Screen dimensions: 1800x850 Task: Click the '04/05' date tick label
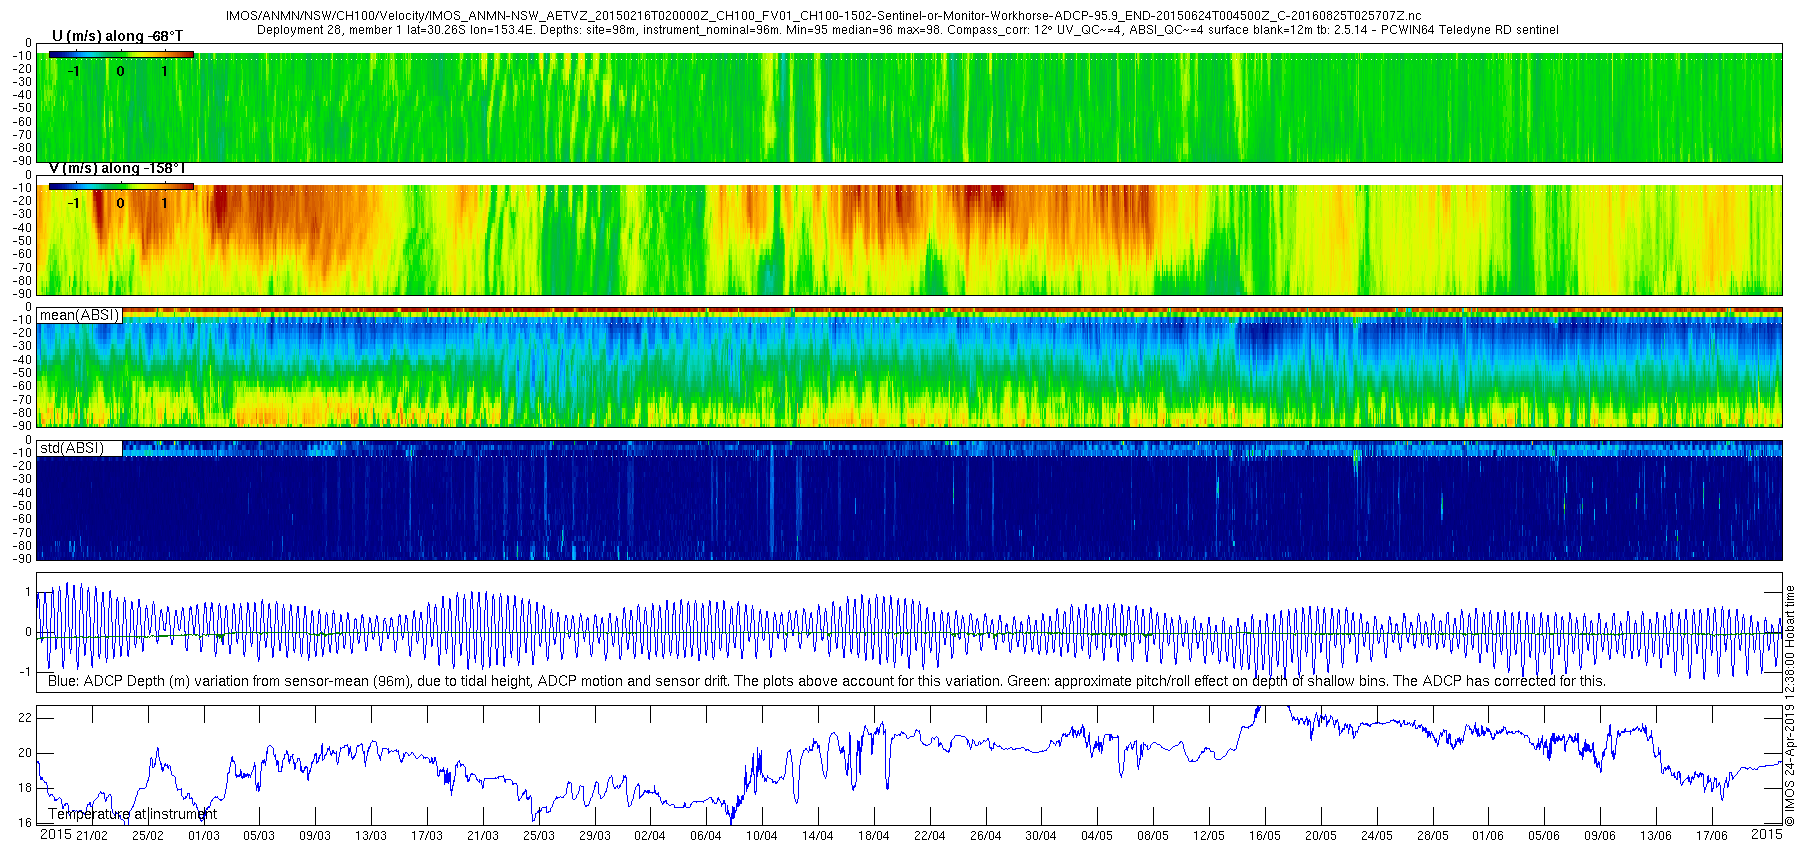pos(1097,835)
